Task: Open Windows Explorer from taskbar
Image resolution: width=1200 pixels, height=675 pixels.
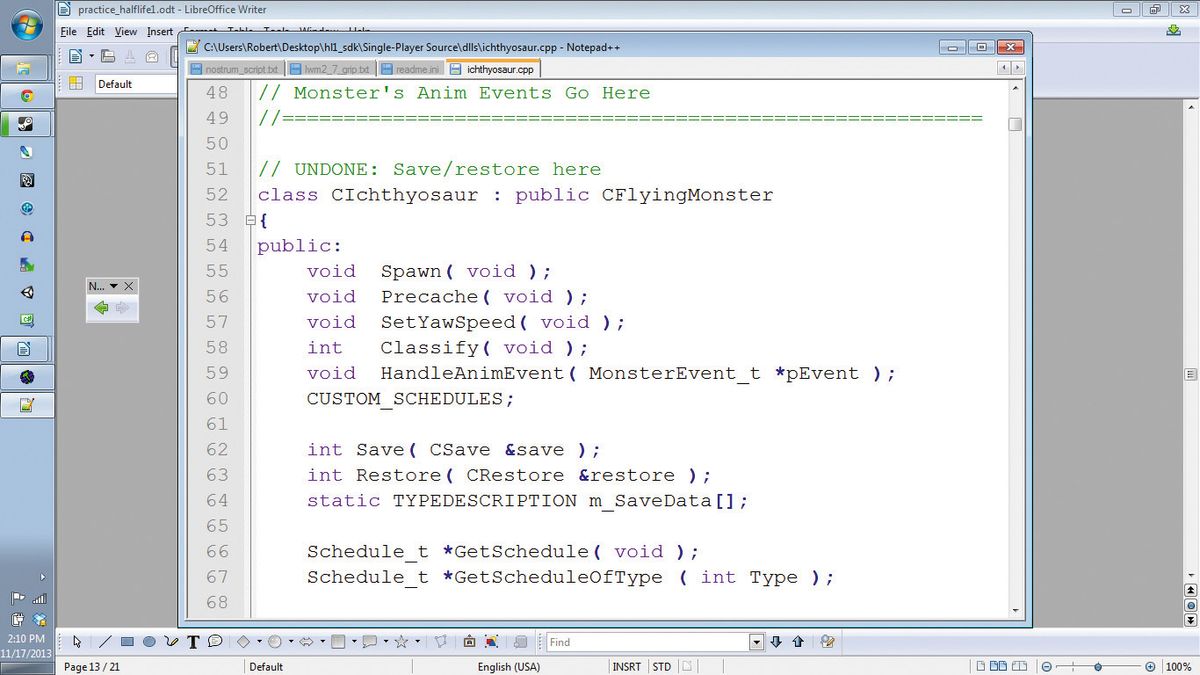Action: (27, 68)
